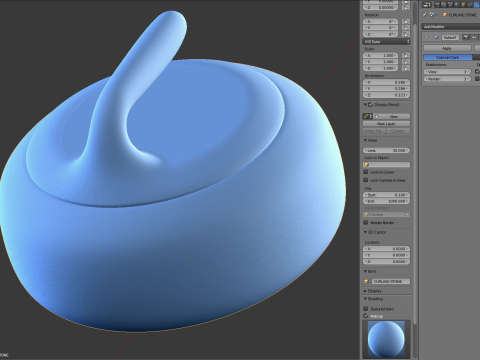Collapse the Item panel
This screenshot has width=480, height=360.
click(x=365, y=271)
